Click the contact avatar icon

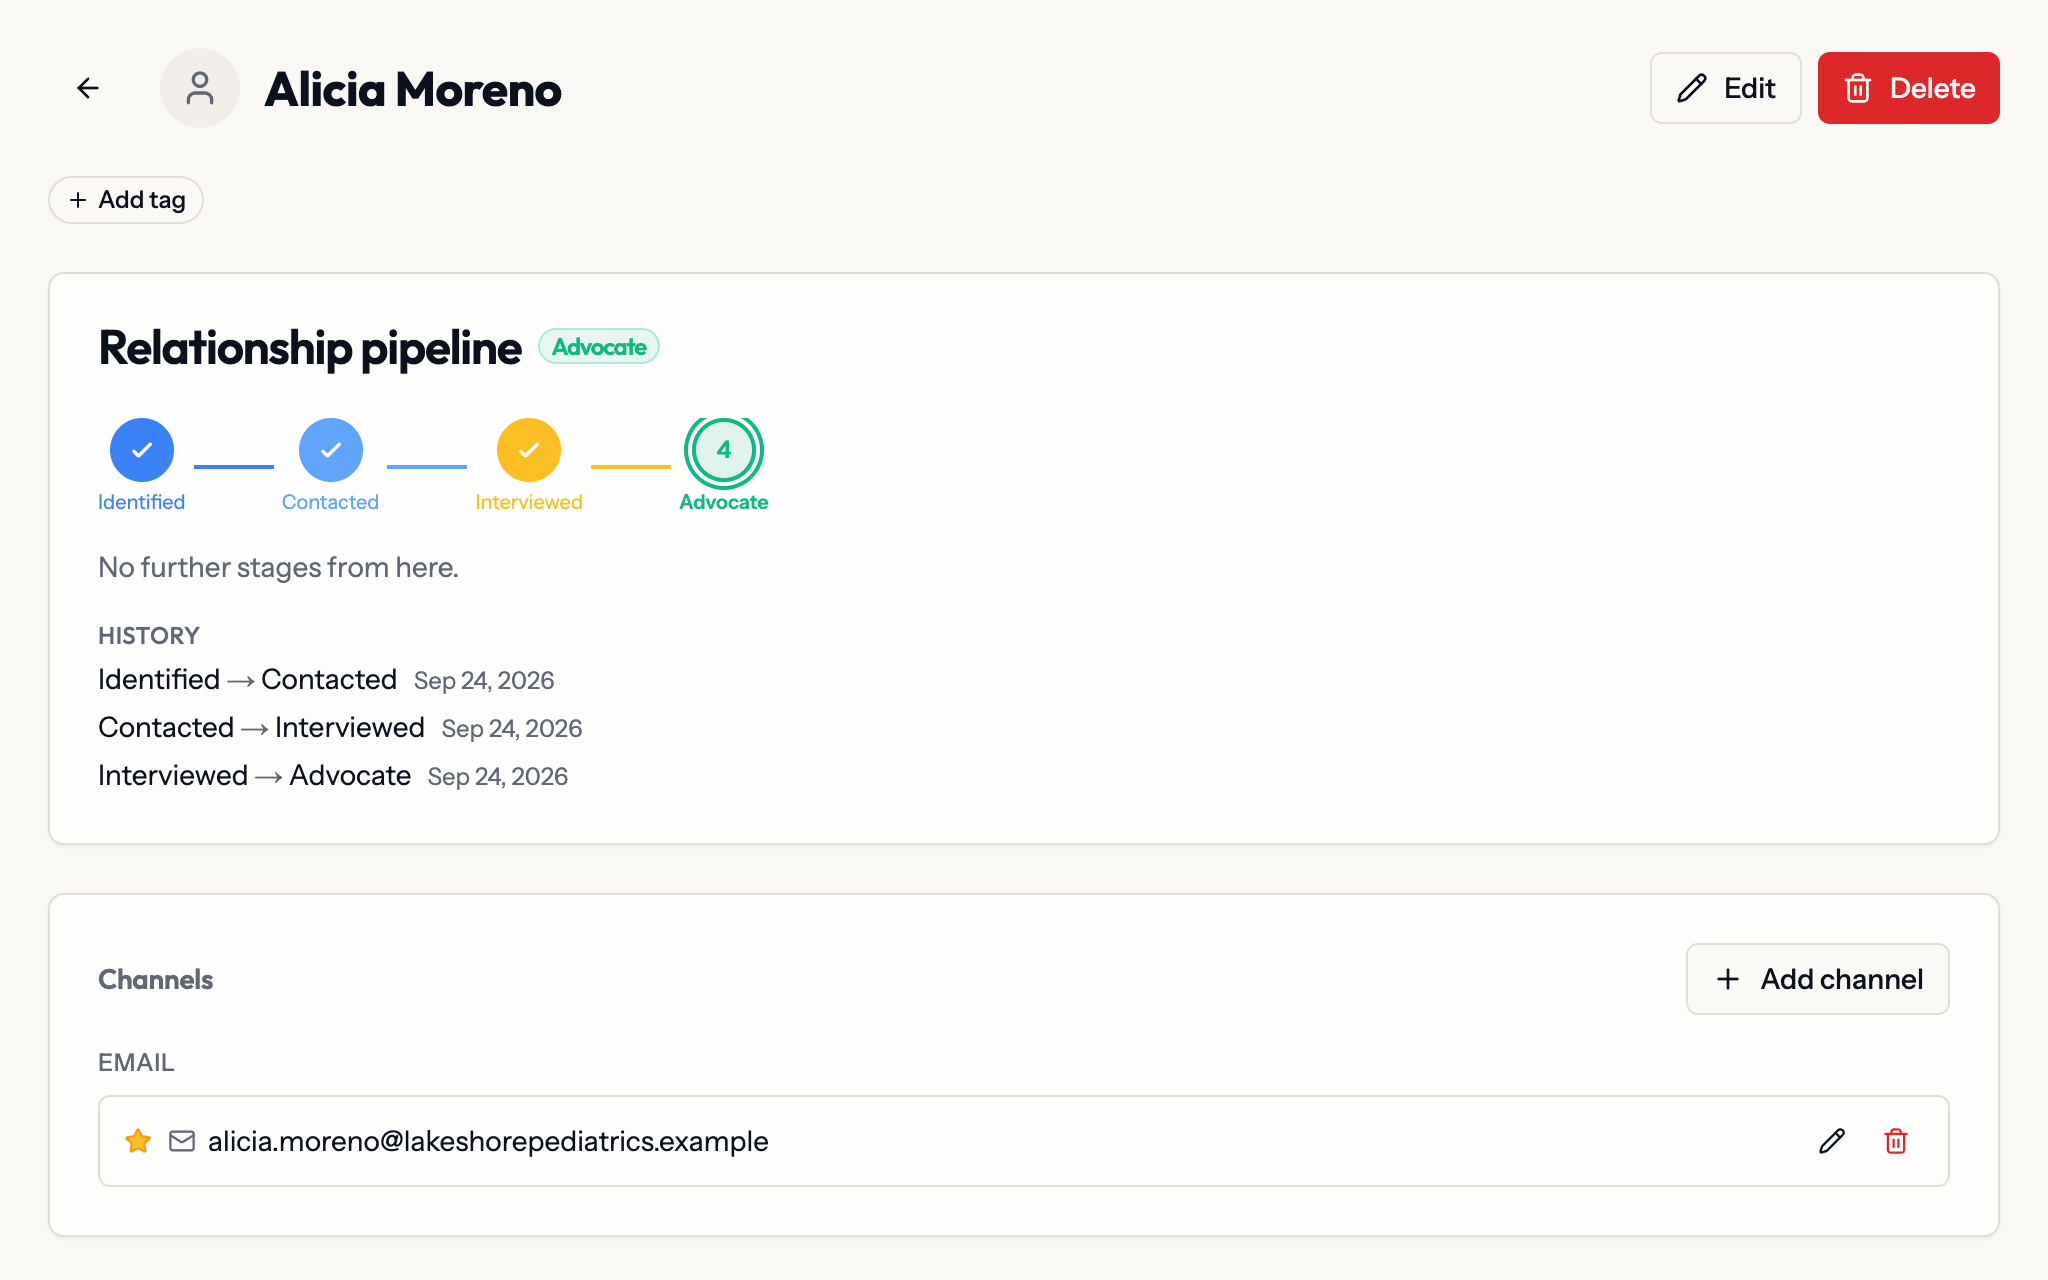200,88
